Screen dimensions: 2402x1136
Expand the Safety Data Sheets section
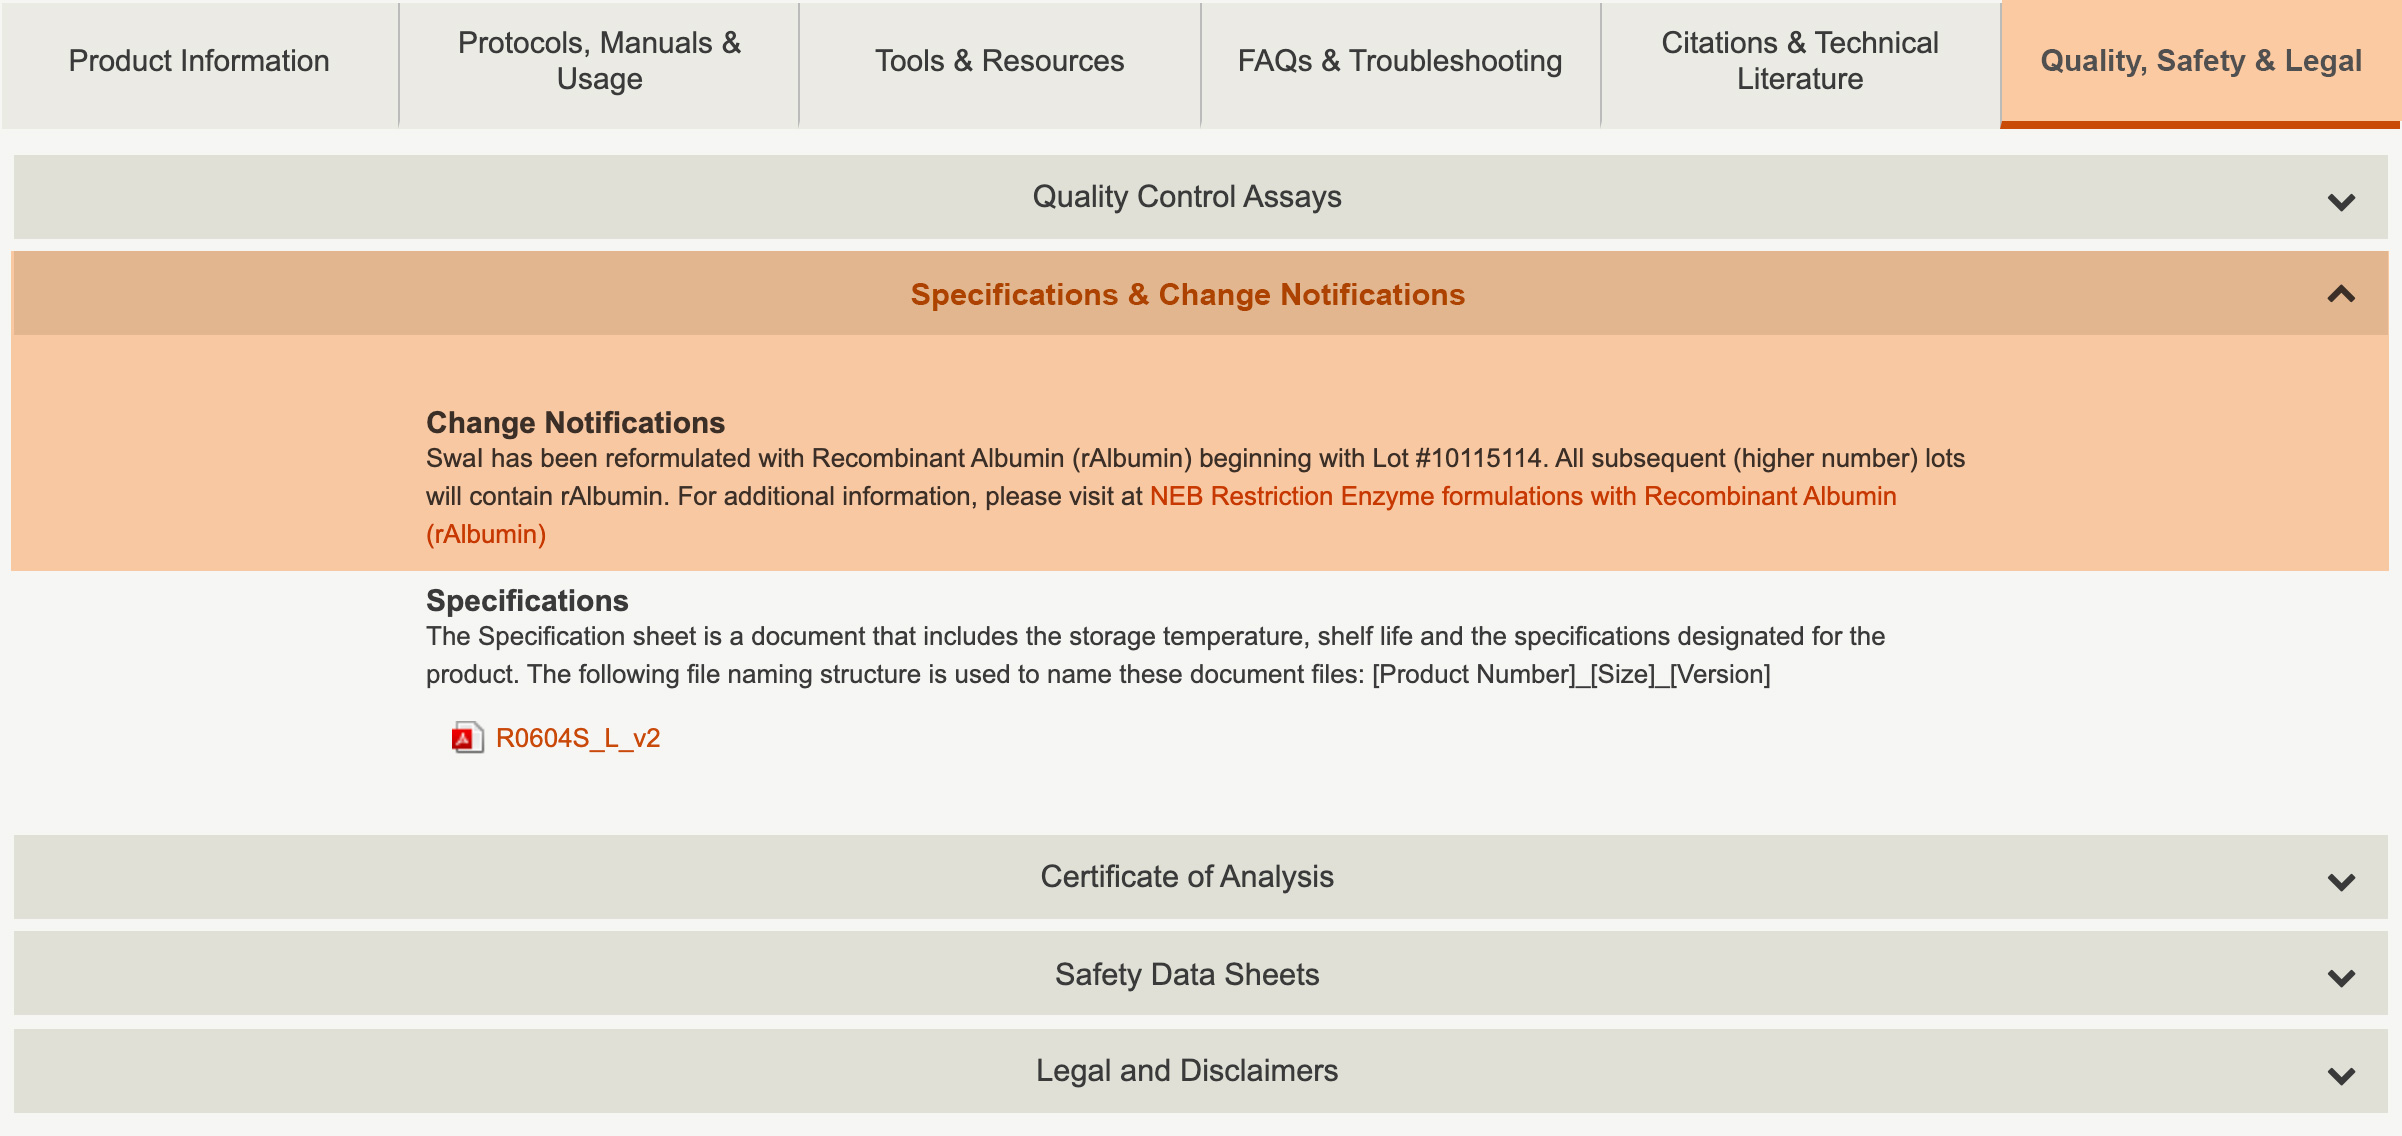[1186, 974]
